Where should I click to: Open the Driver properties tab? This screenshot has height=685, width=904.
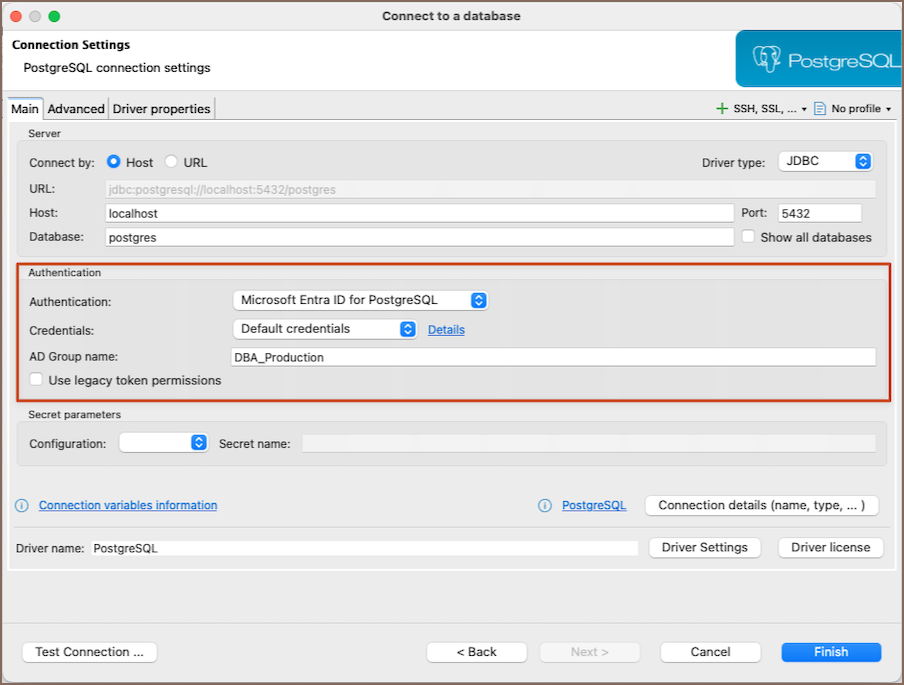click(x=161, y=109)
